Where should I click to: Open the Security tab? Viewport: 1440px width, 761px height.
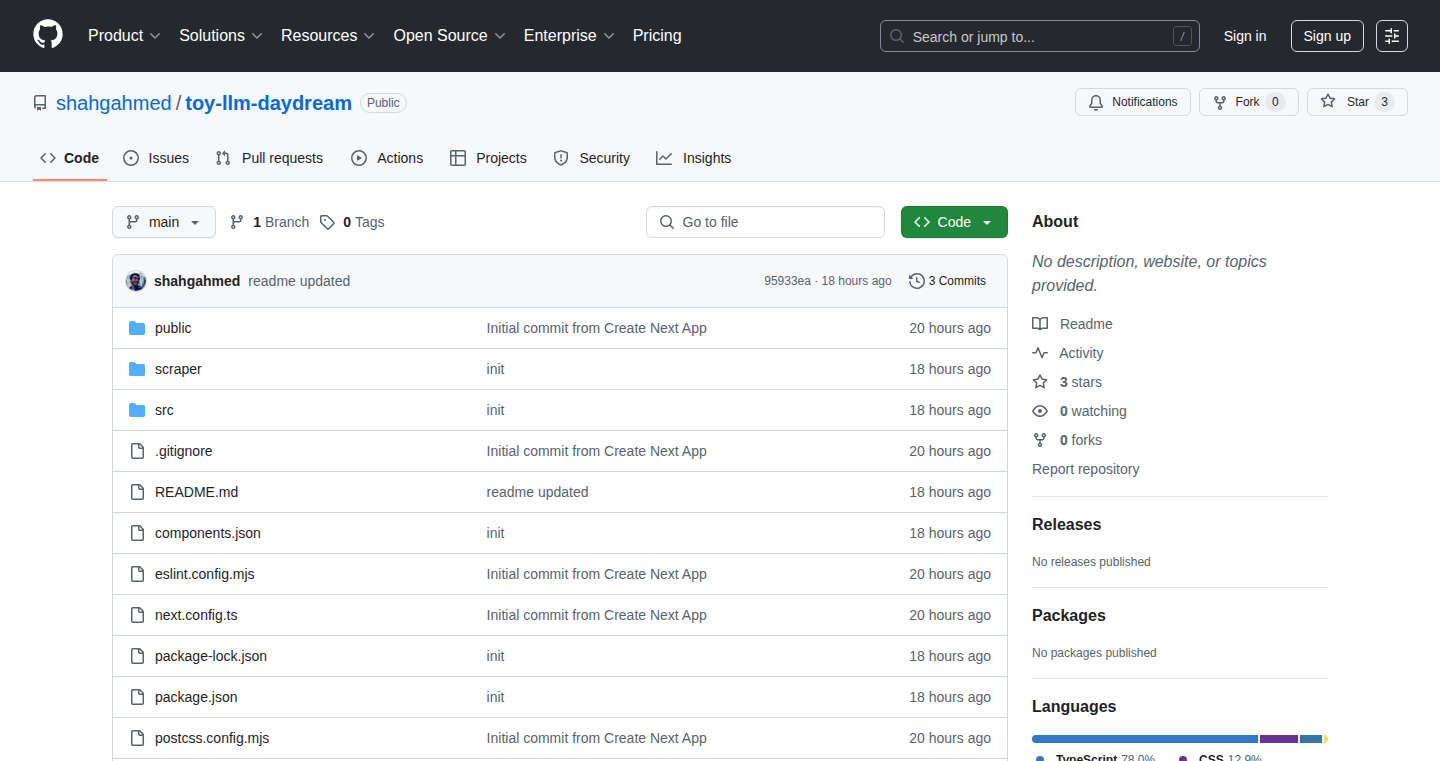[592, 158]
